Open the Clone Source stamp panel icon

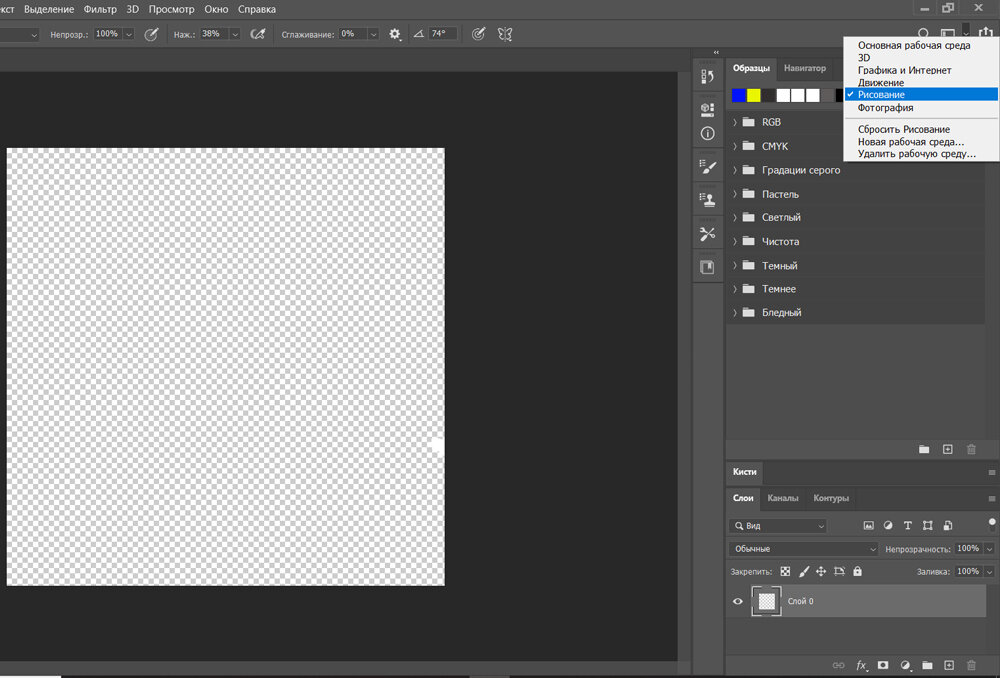pyautogui.click(x=707, y=200)
